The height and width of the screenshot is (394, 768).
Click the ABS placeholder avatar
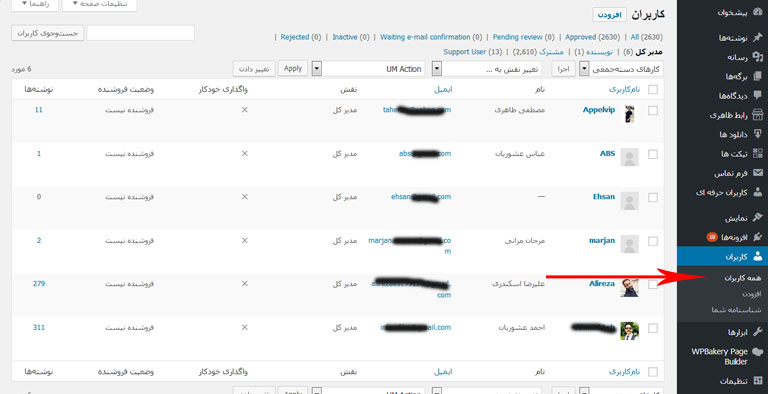pos(629,157)
